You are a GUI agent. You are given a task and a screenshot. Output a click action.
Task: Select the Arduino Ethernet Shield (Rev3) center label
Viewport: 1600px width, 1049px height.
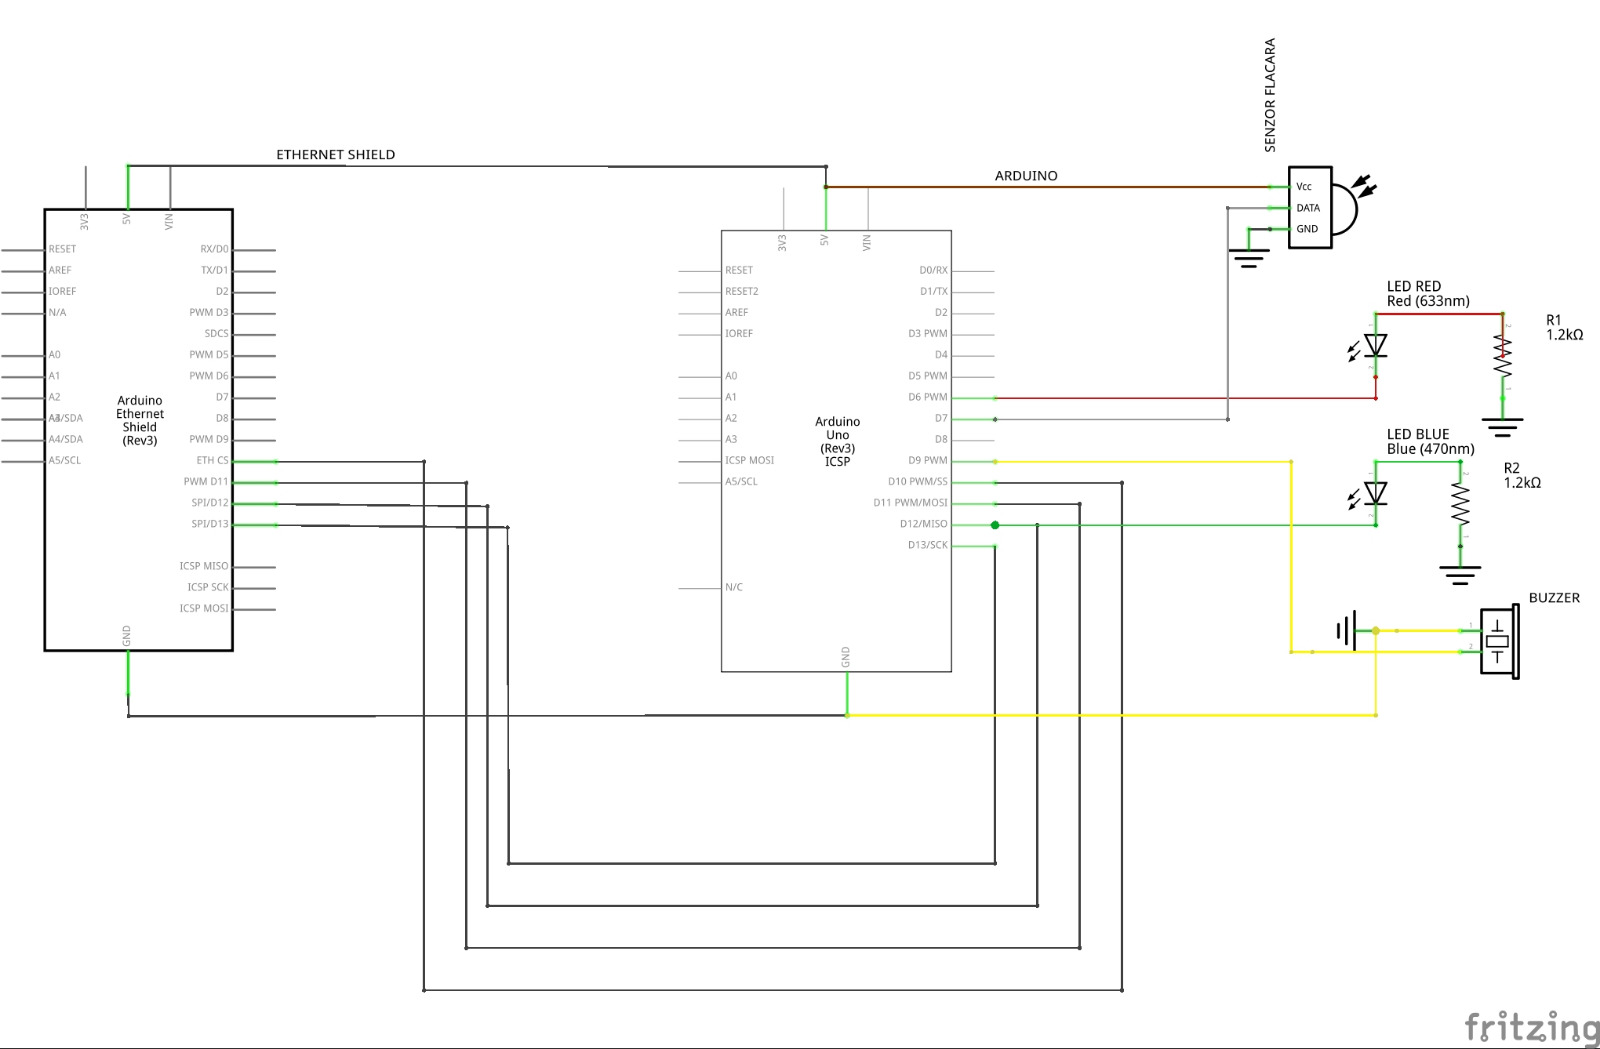tap(140, 421)
